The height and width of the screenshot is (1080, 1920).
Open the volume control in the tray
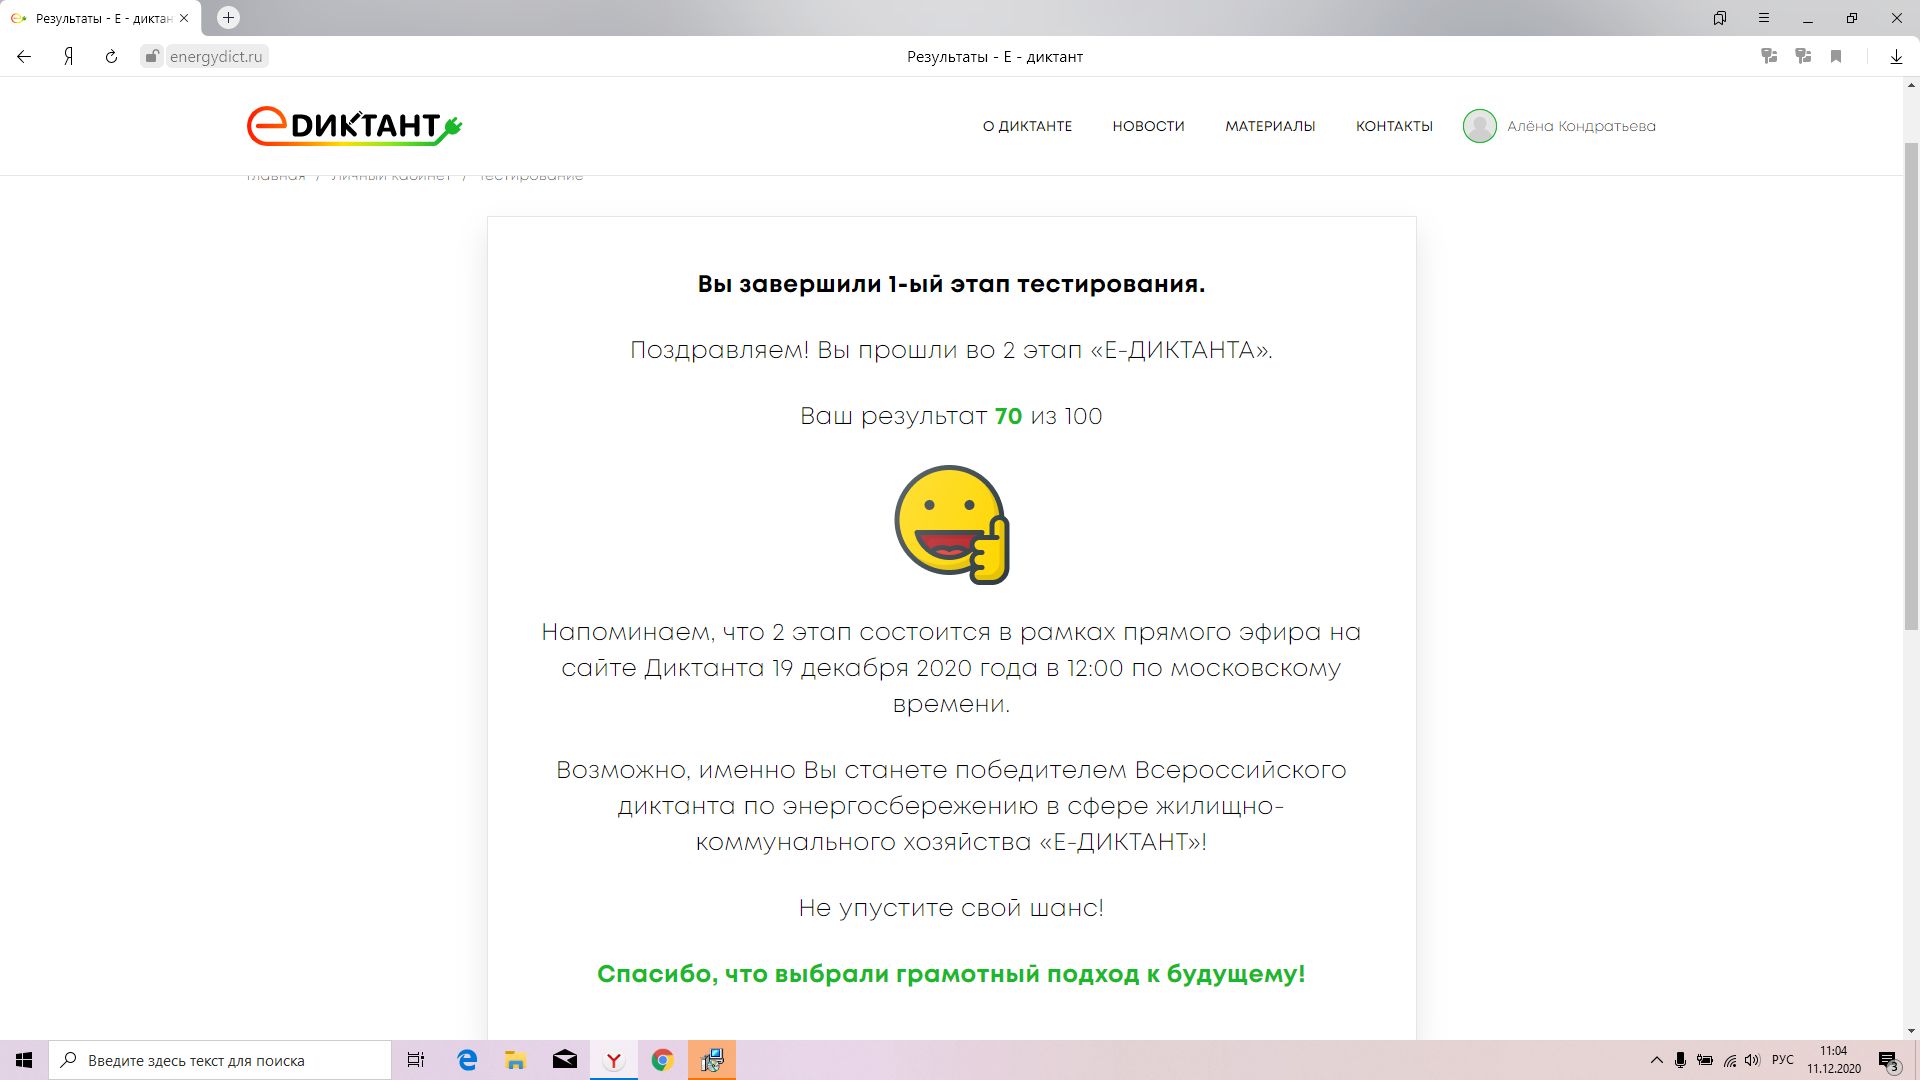1753,1060
